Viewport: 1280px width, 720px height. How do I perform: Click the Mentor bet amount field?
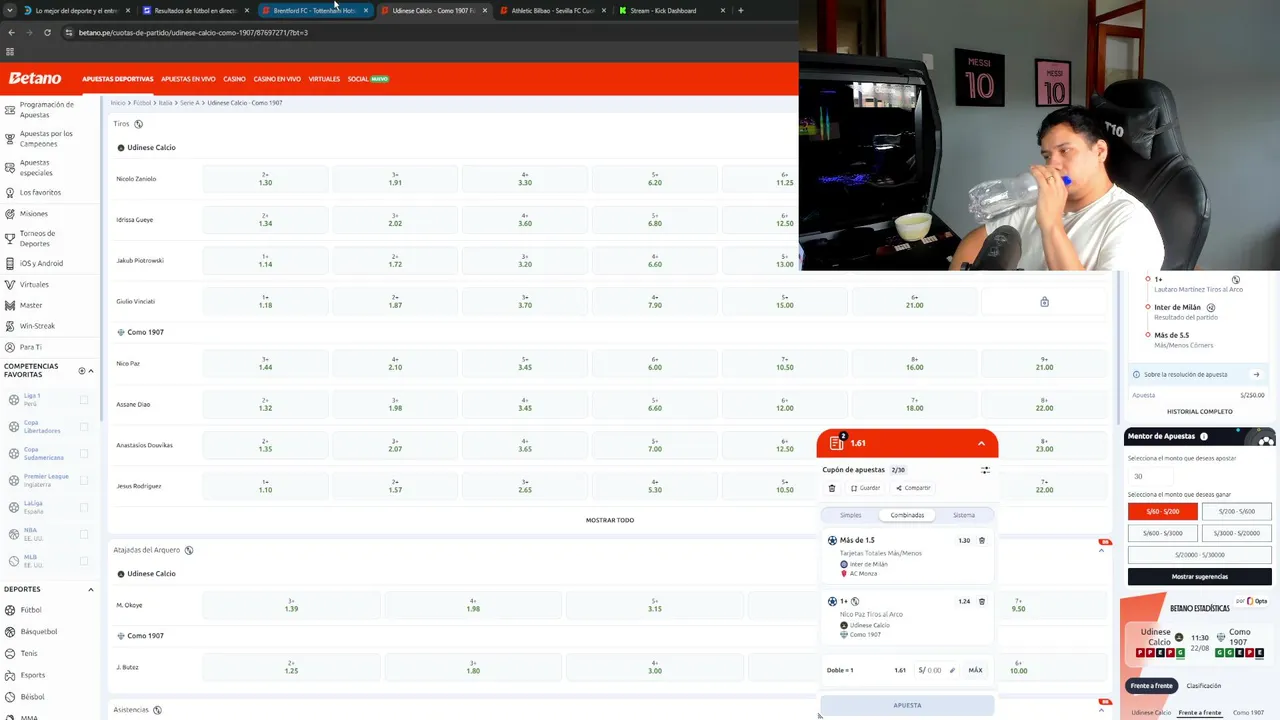pos(1151,476)
